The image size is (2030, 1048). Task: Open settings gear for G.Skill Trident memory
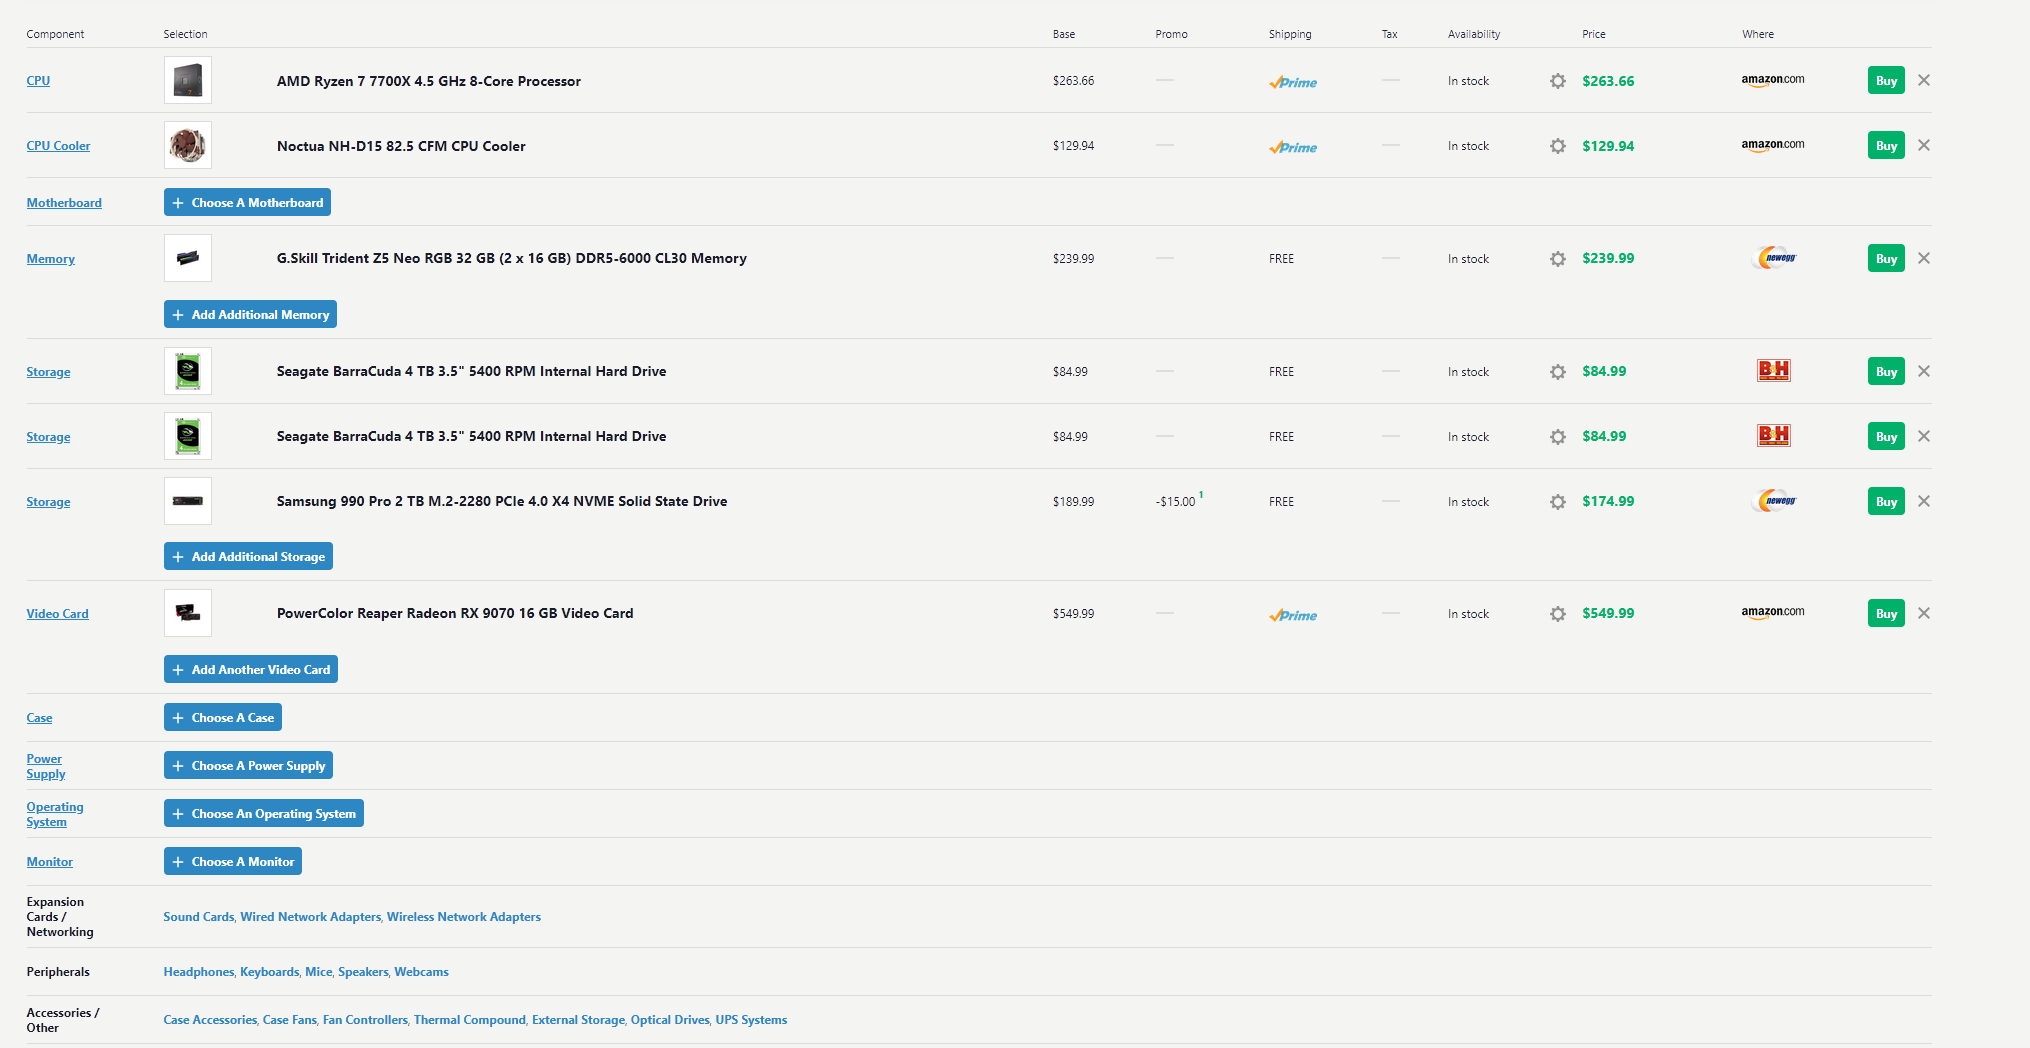(x=1557, y=259)
